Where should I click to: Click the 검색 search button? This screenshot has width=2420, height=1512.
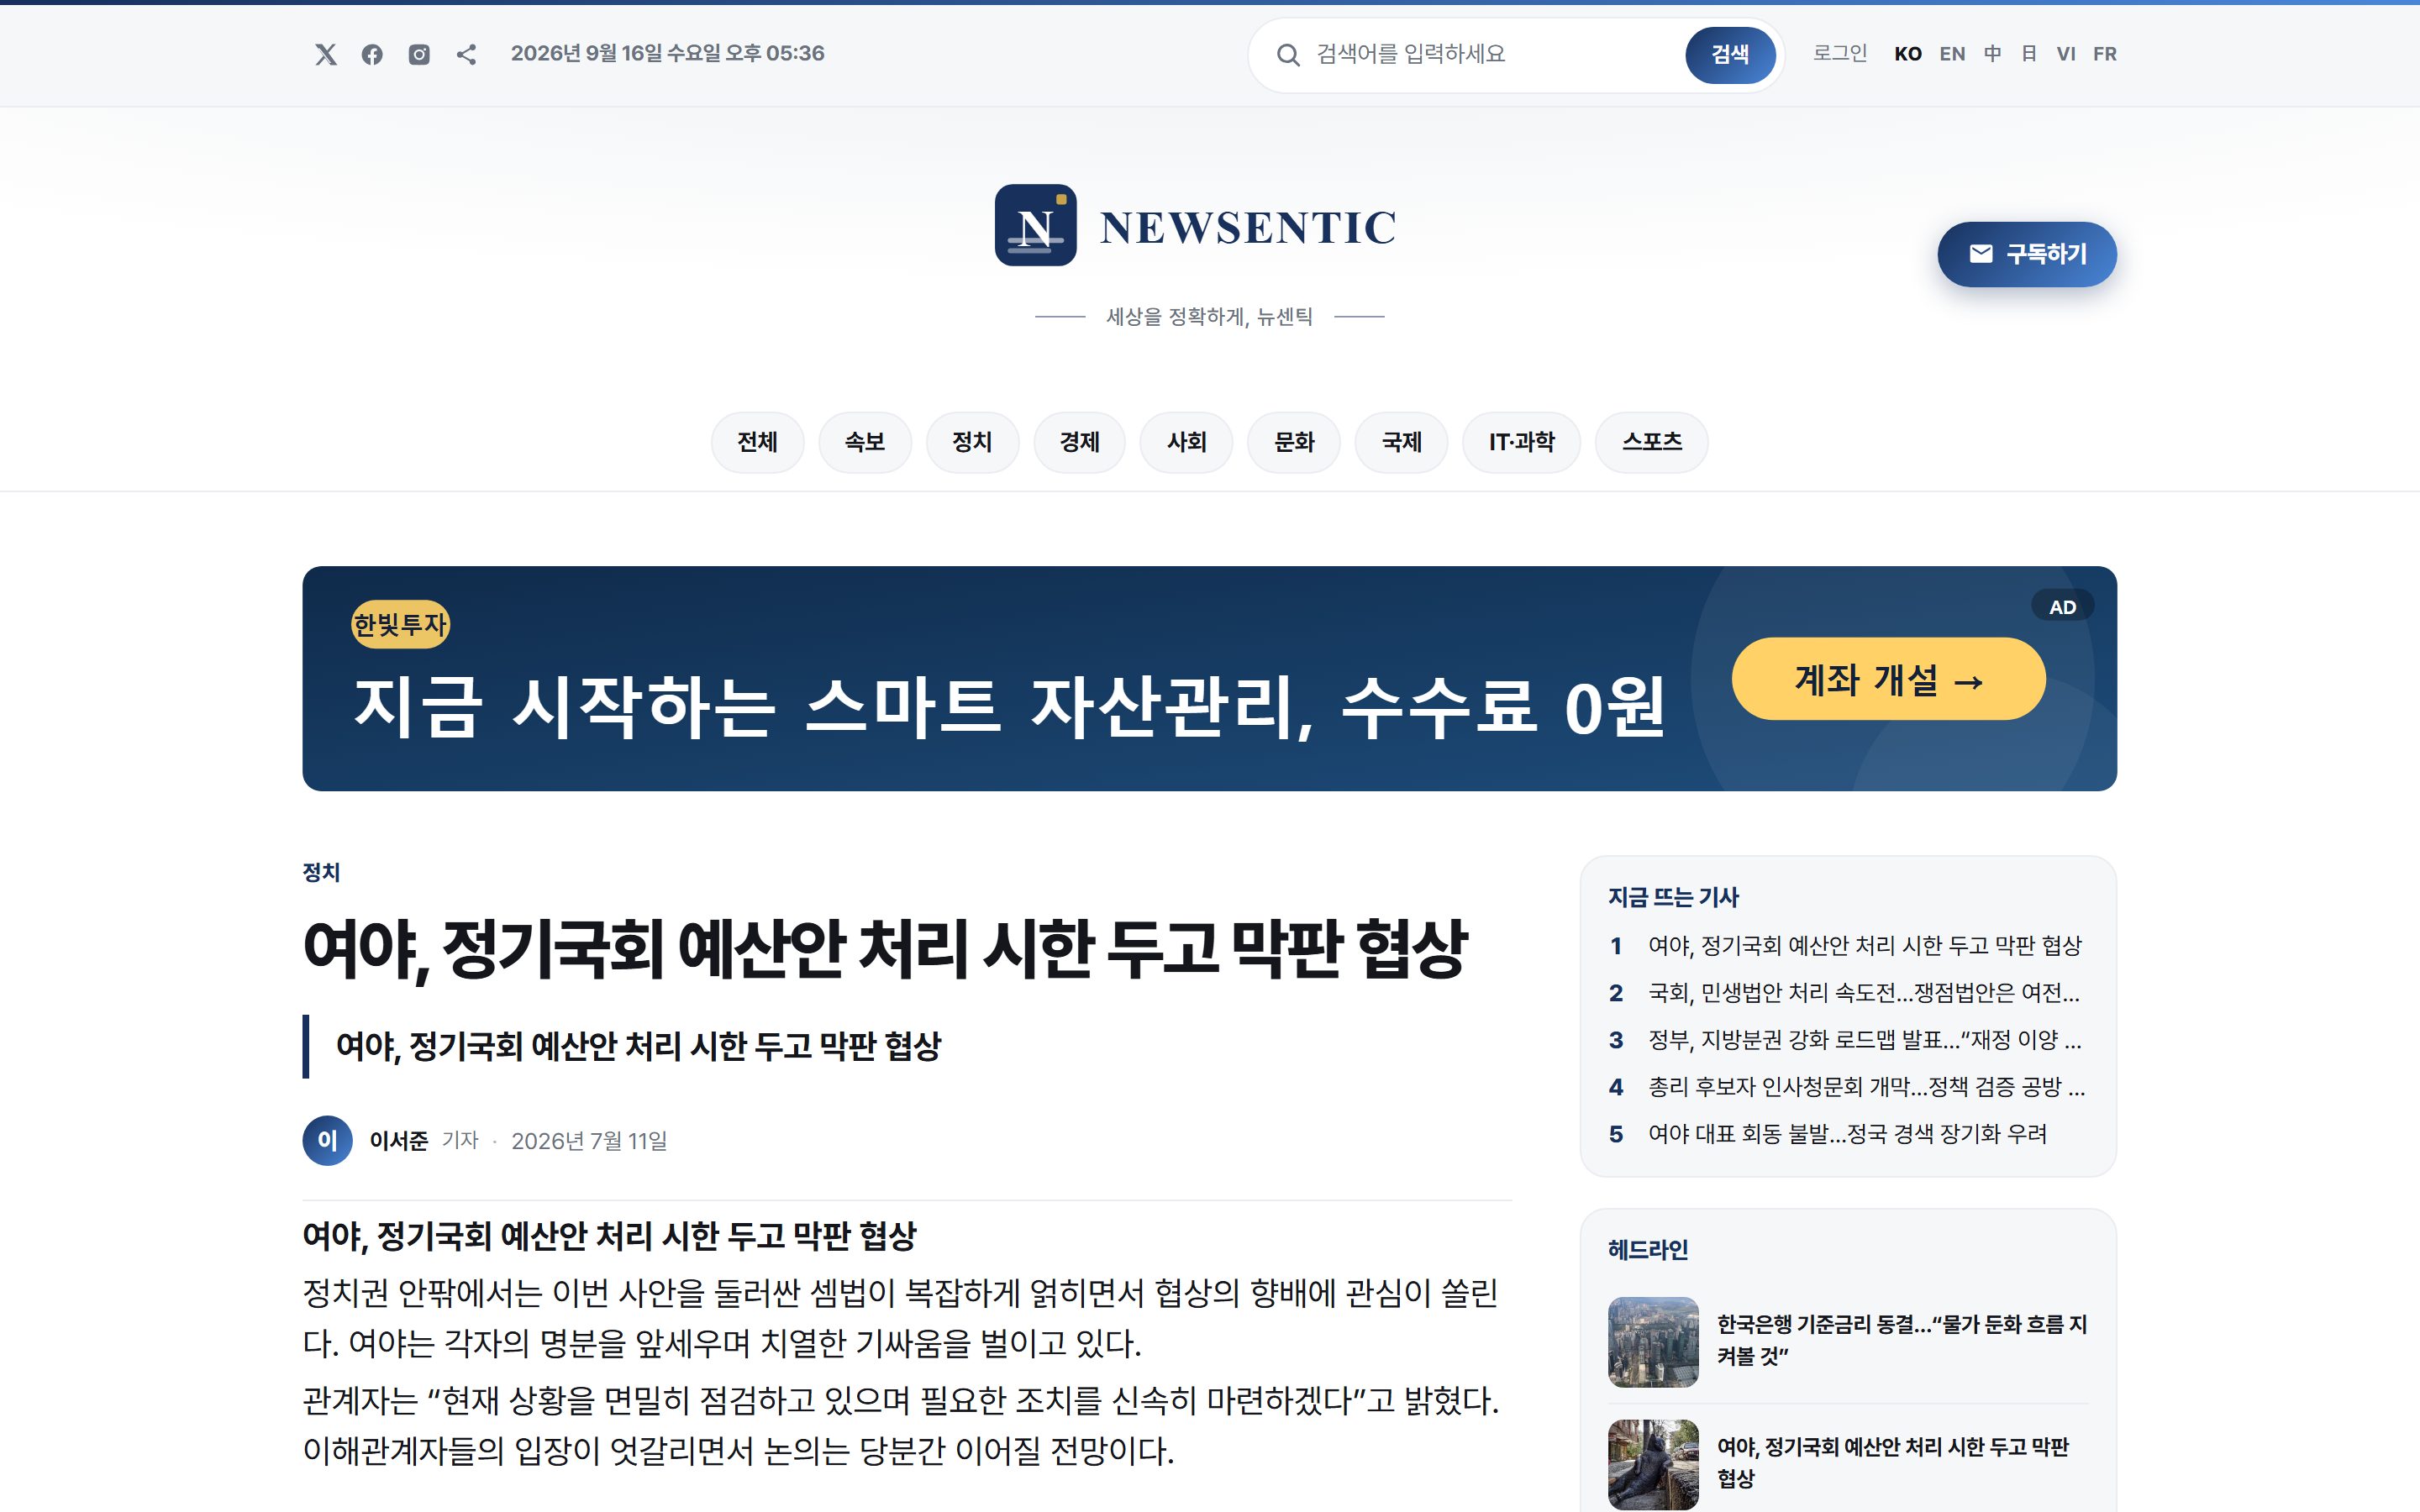click(x=1729, y=55)
